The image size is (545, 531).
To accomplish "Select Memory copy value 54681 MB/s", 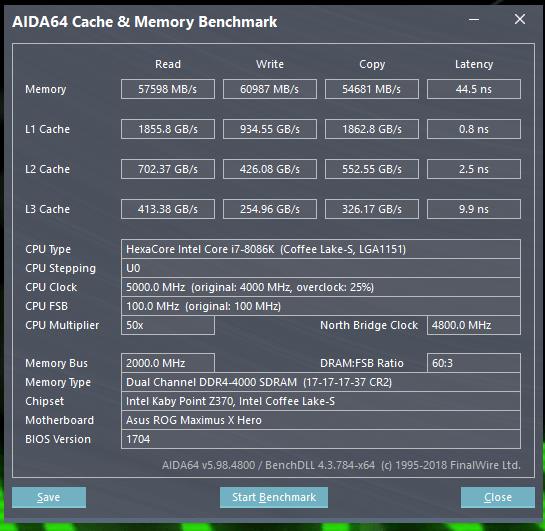I will pyautogui.click(x=372, y=89).
